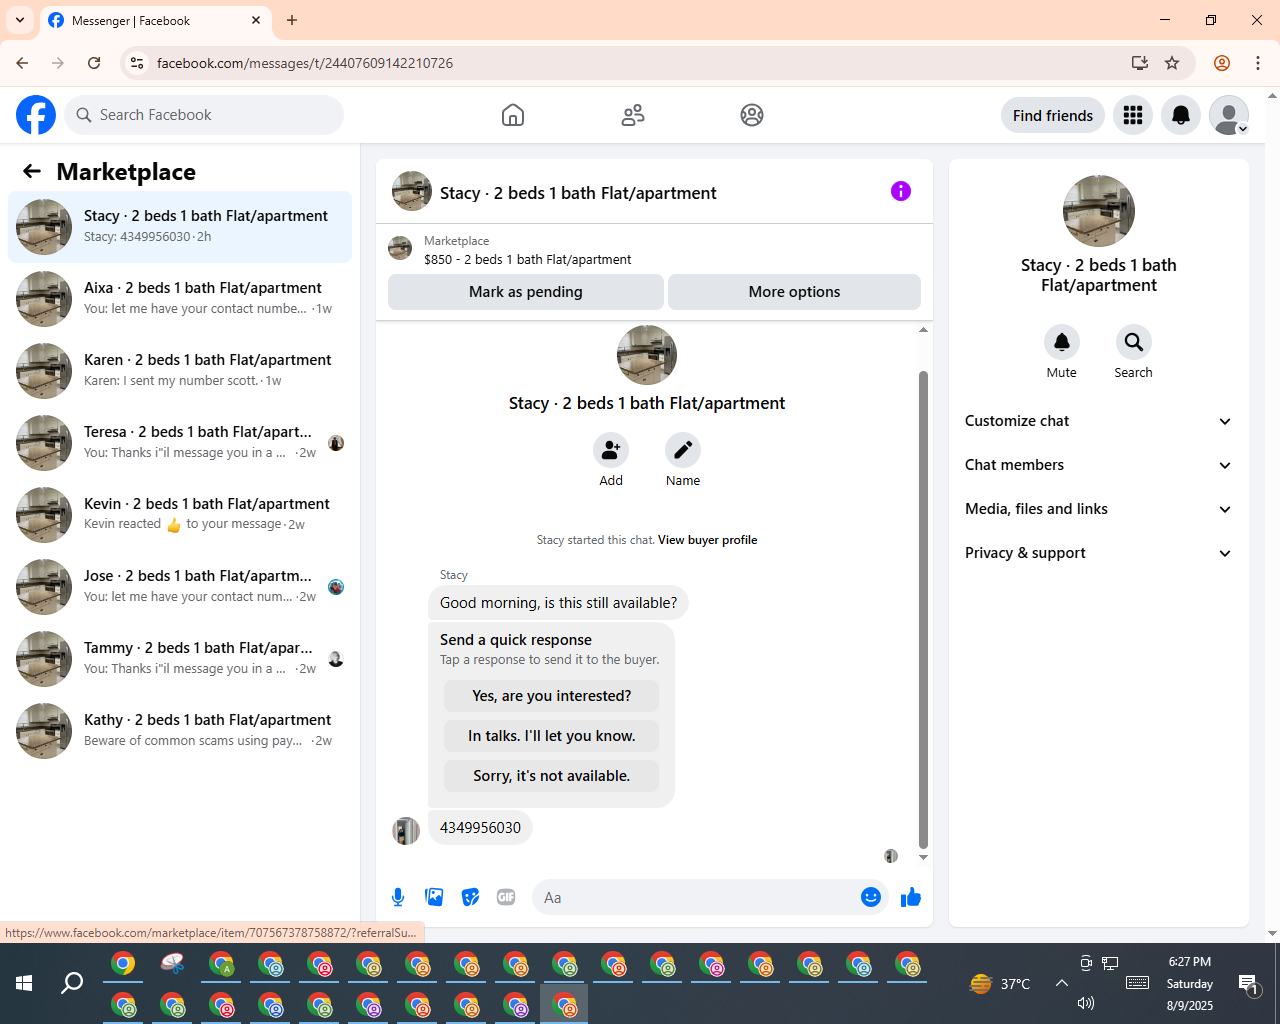
Task: Mute the Stacy conversation
Action: coord(1062,342)
